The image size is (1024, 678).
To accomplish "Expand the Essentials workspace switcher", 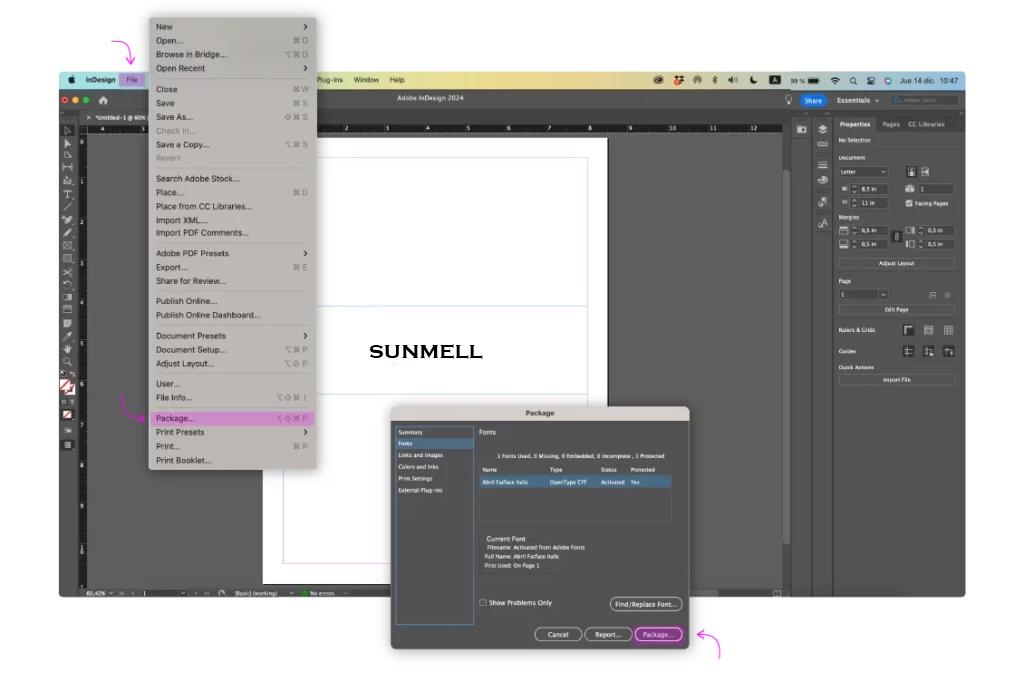I will (x=858, y=100).
